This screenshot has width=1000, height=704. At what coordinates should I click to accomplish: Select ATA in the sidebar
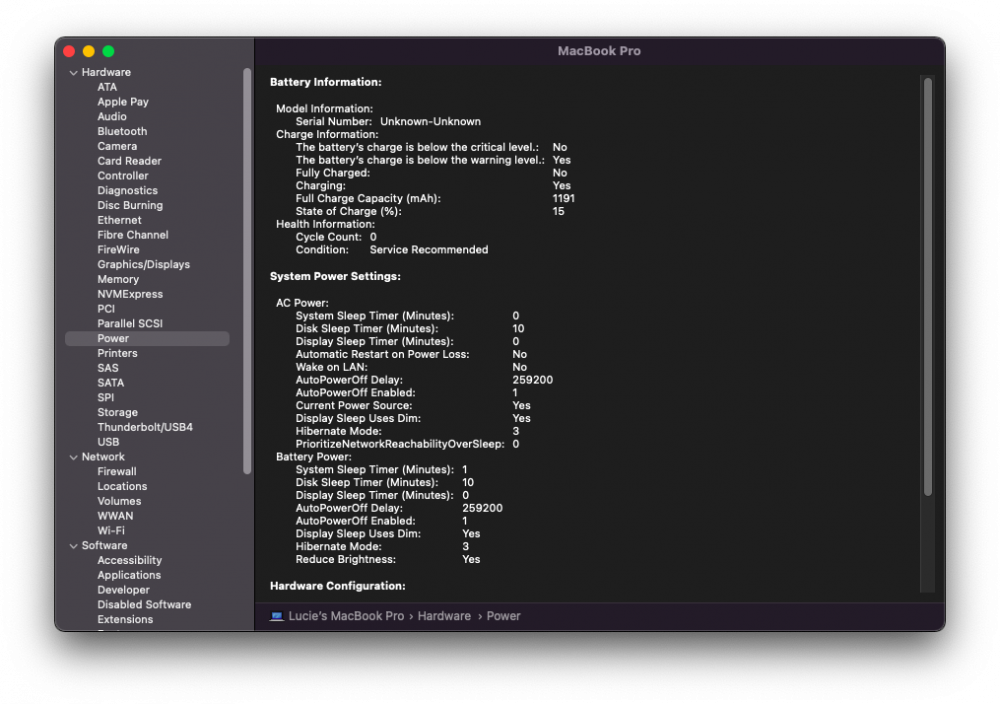[x=107, y=87]
